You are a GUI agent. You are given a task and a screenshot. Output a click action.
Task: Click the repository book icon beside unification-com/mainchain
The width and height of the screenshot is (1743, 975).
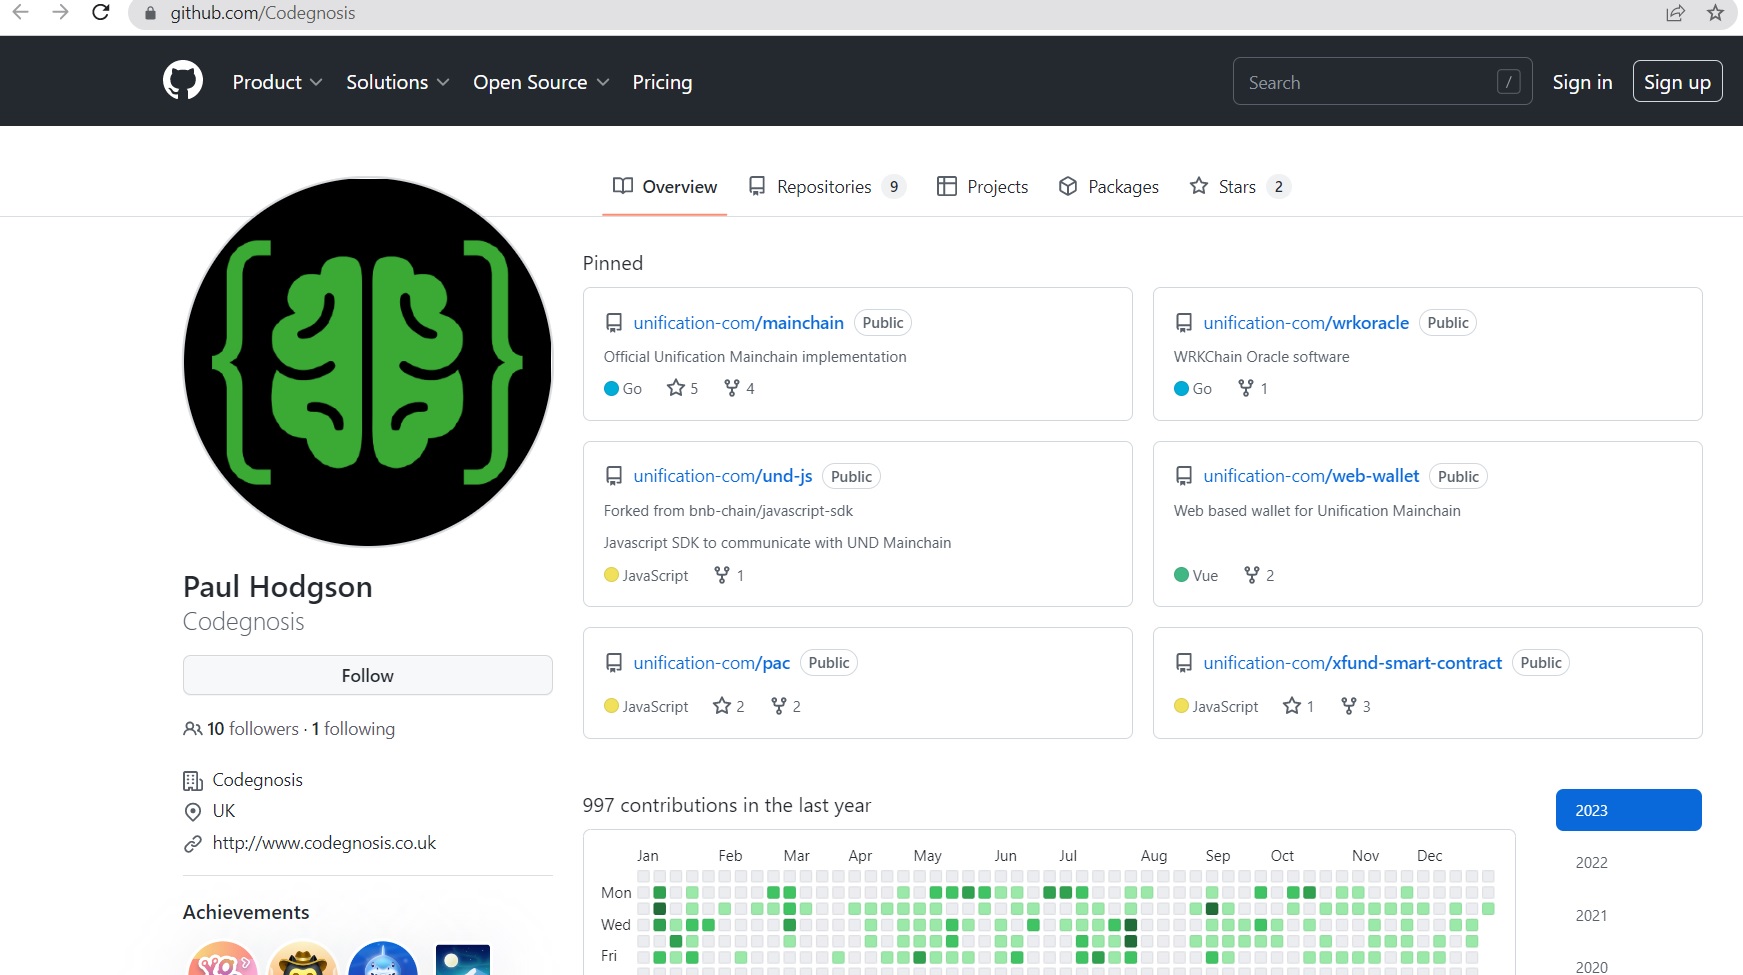click(x=612, y=322)
